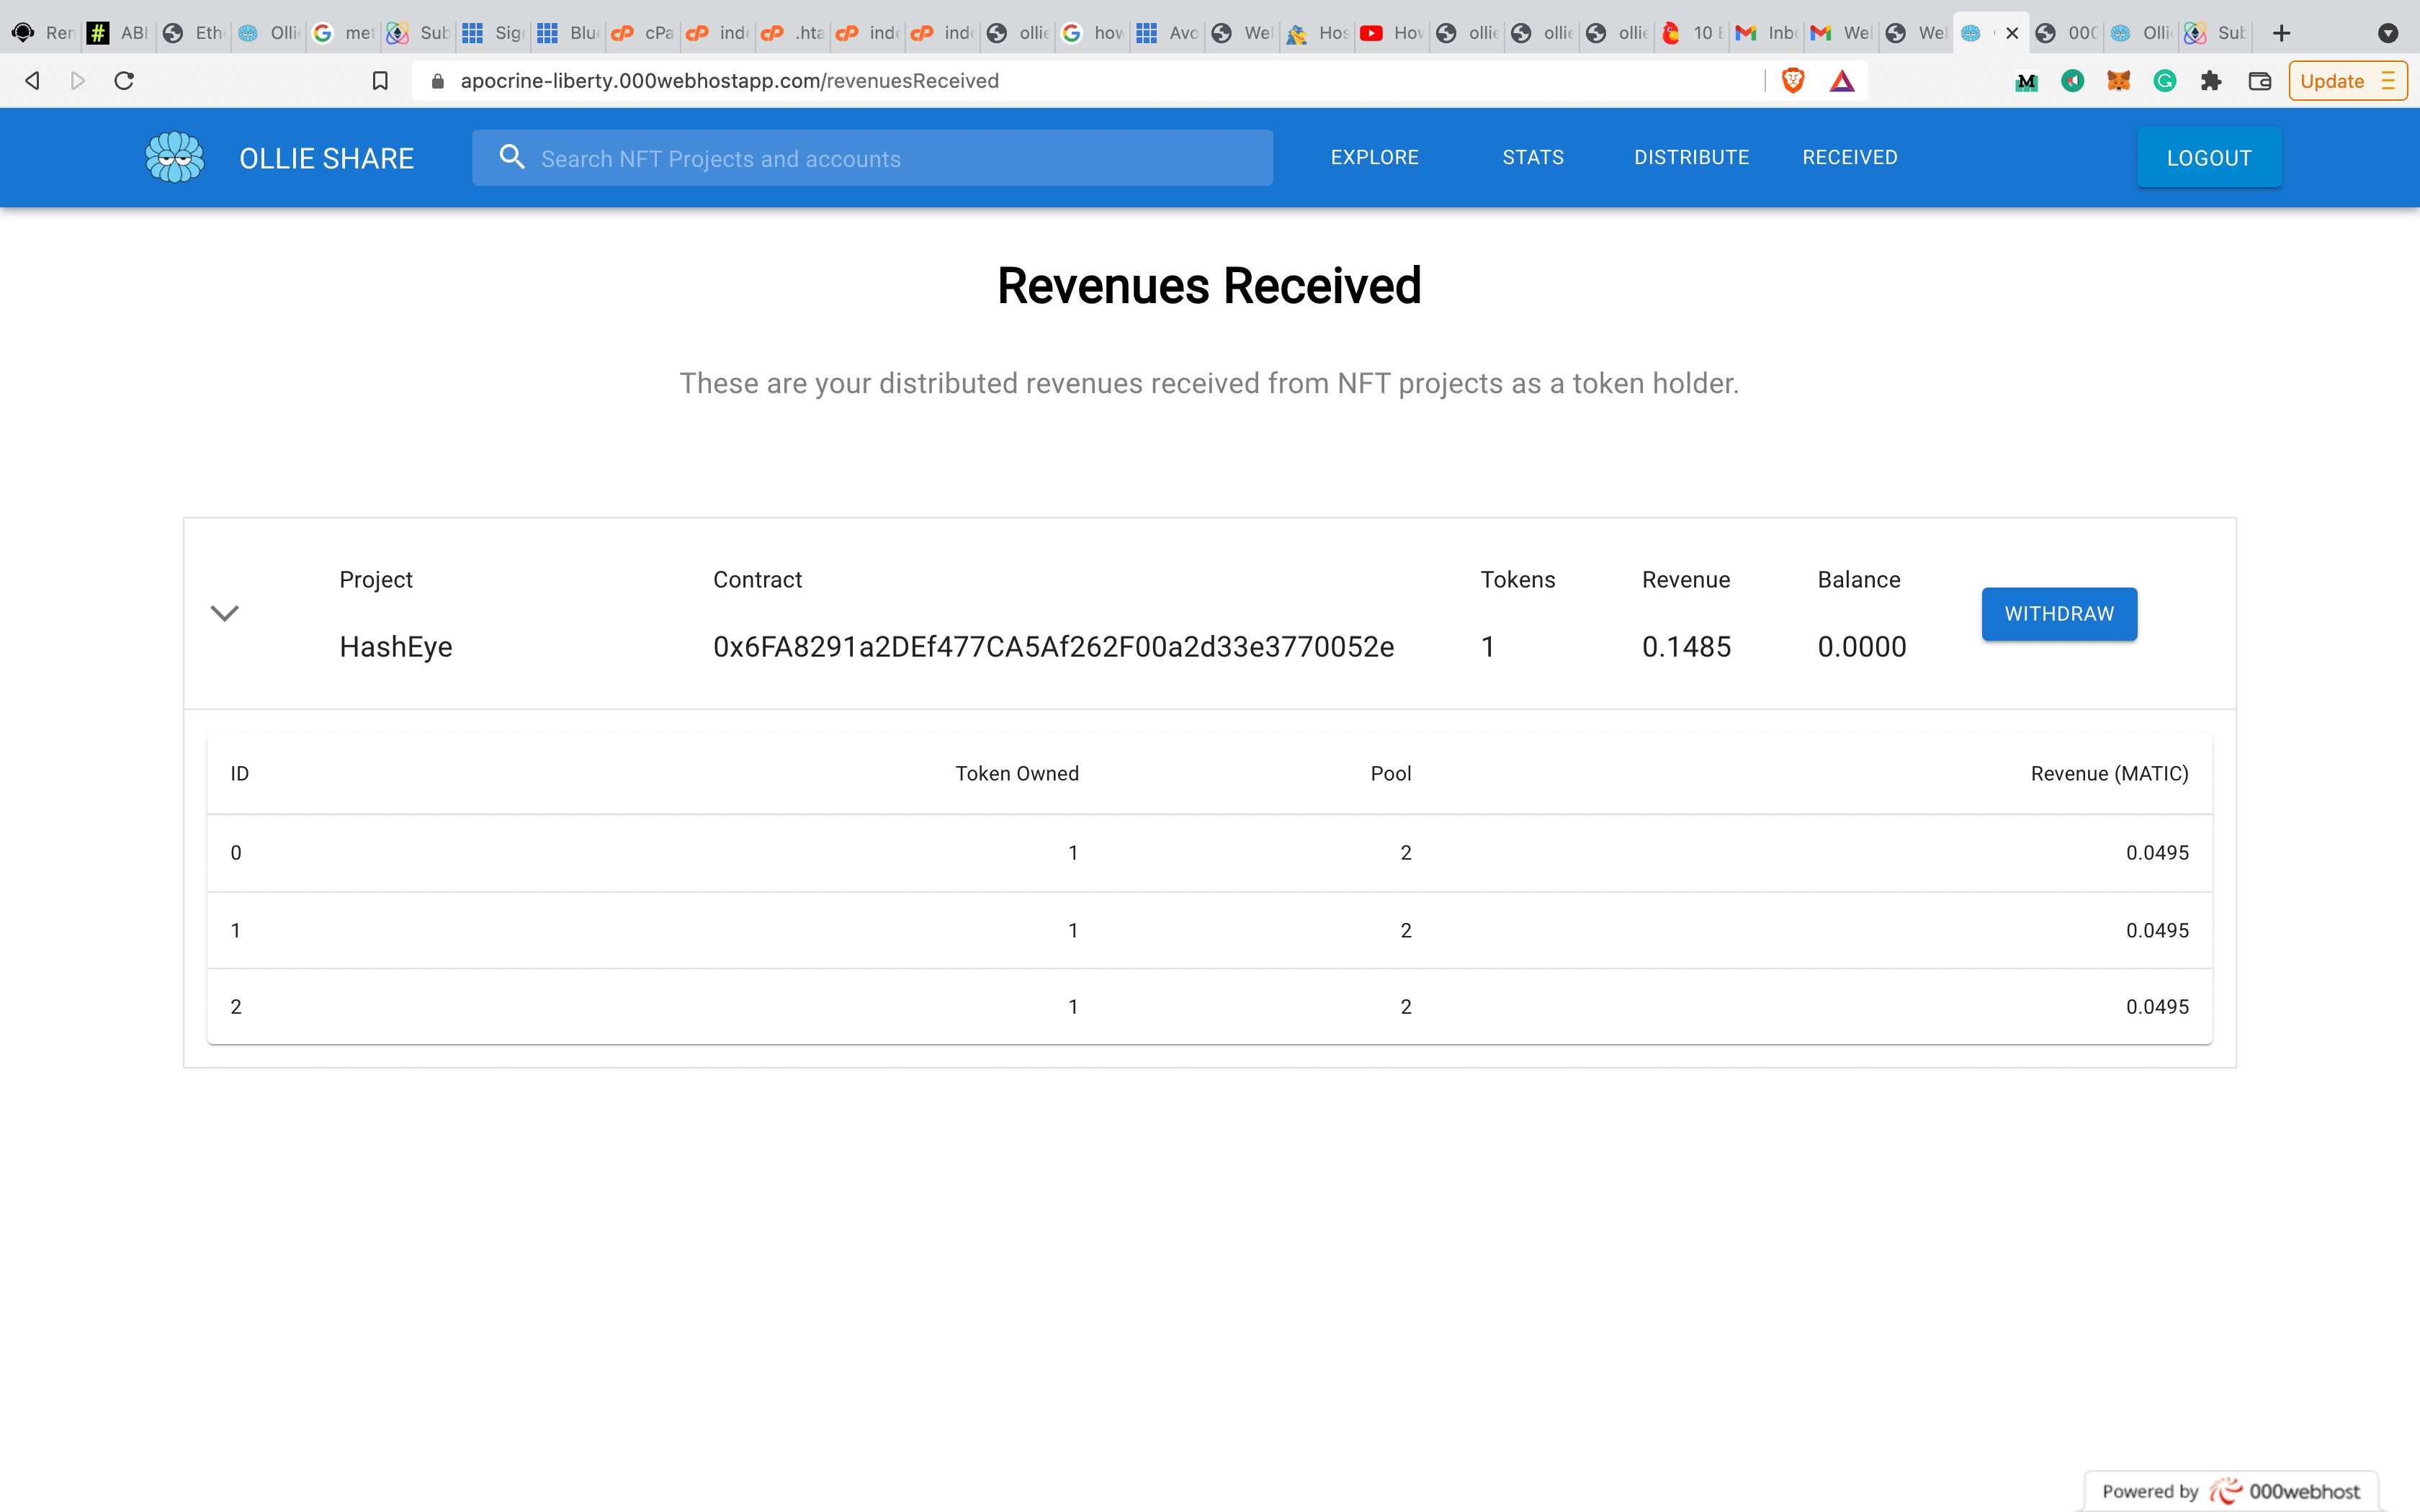Viewport: 2420px width, 1512px height.
Task: Click the Balance value 0.0000
Action: pyautogui.click(x=1861, y=647)
